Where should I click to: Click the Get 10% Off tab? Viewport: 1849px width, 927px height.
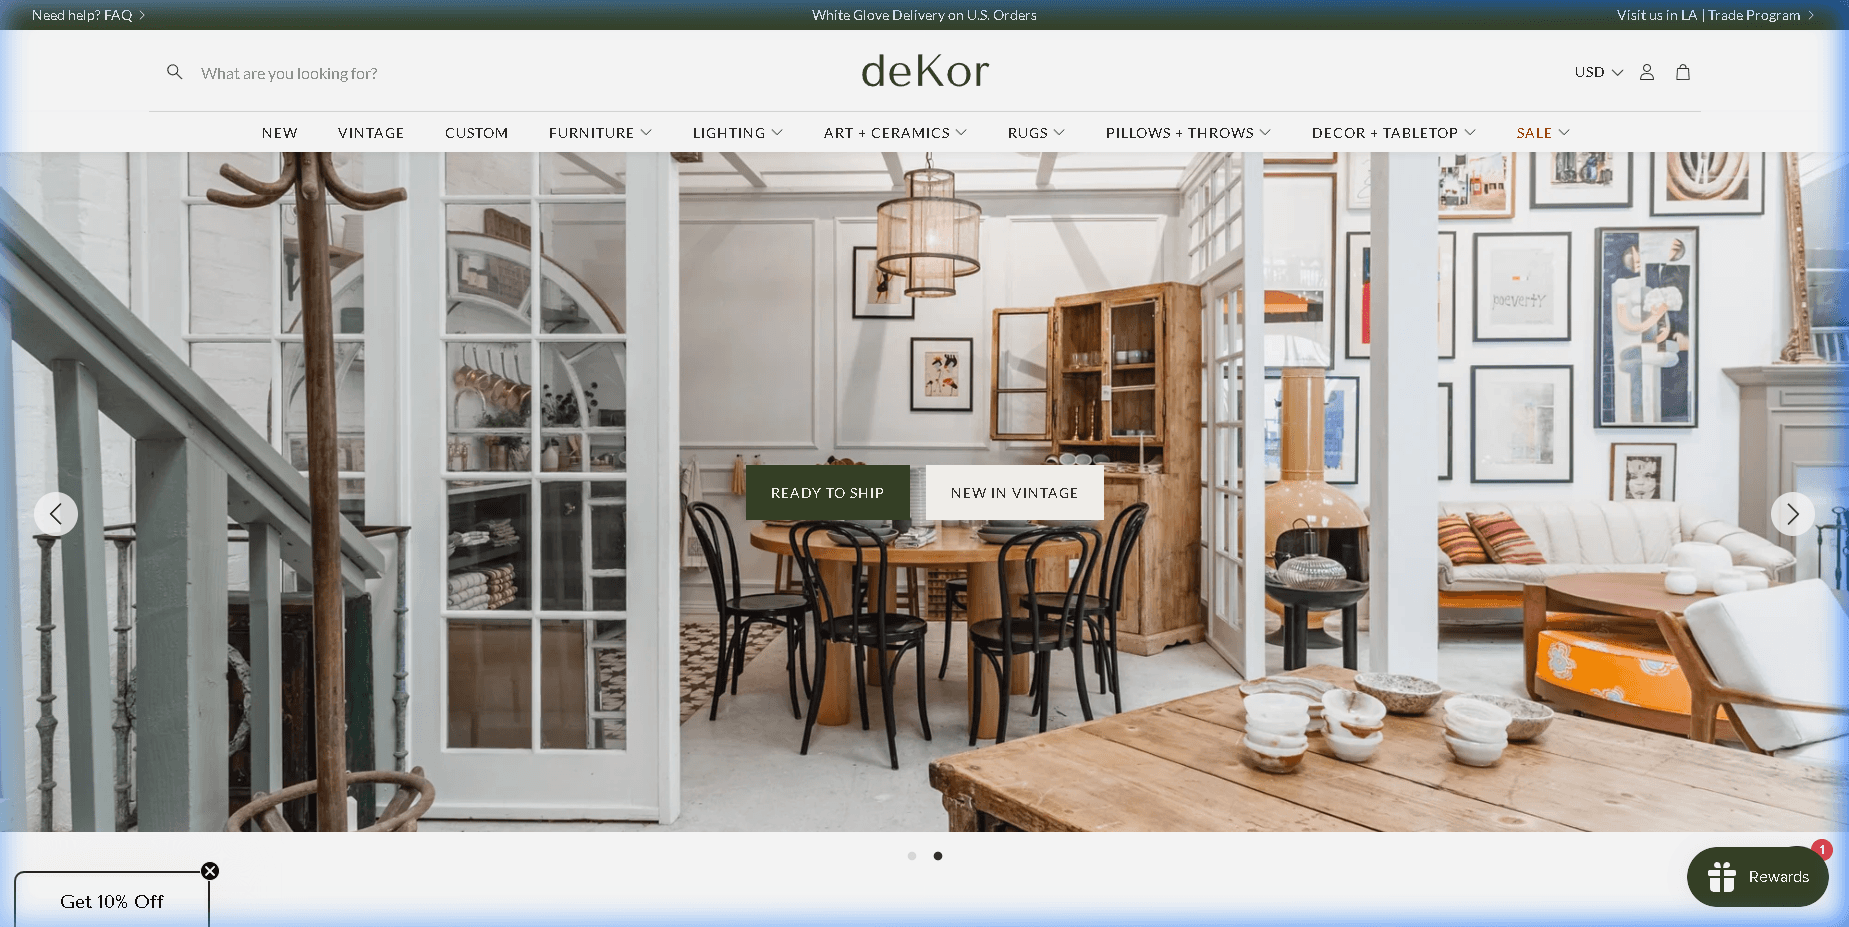pyautogui.click(x=112, y=901)
